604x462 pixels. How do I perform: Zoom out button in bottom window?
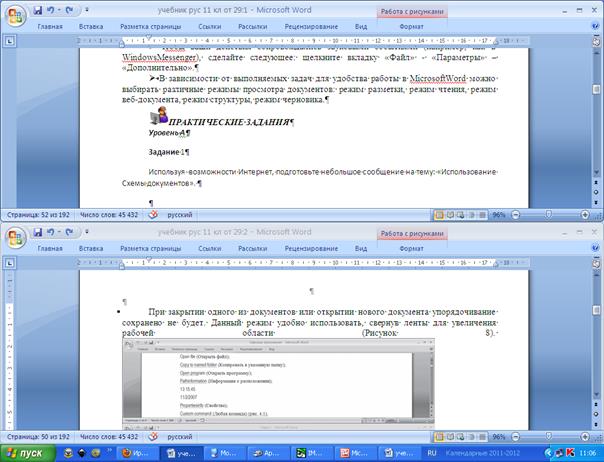(515, 437)
